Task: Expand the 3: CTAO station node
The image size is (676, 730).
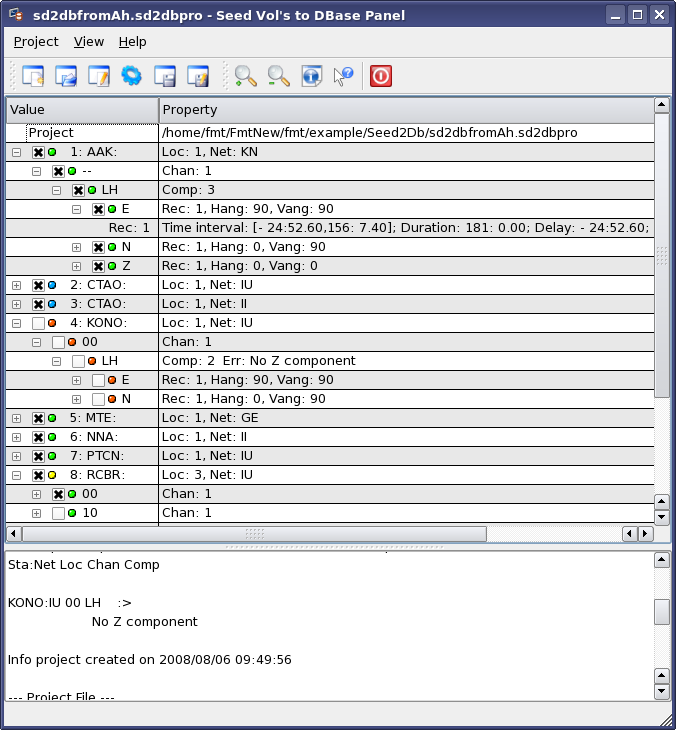Action: 16,304
